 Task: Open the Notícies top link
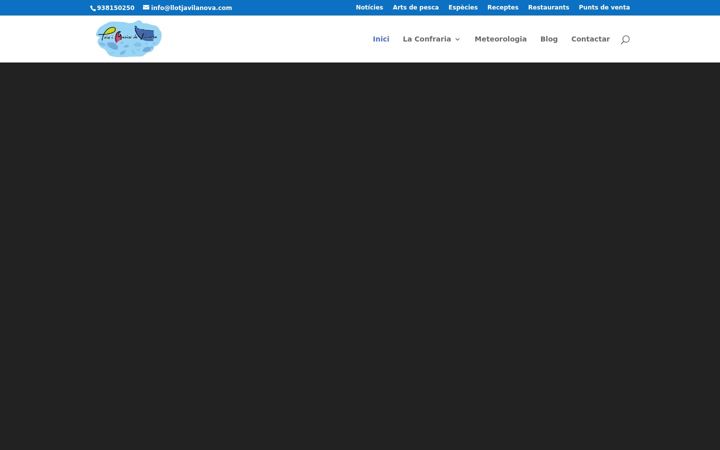369,7
